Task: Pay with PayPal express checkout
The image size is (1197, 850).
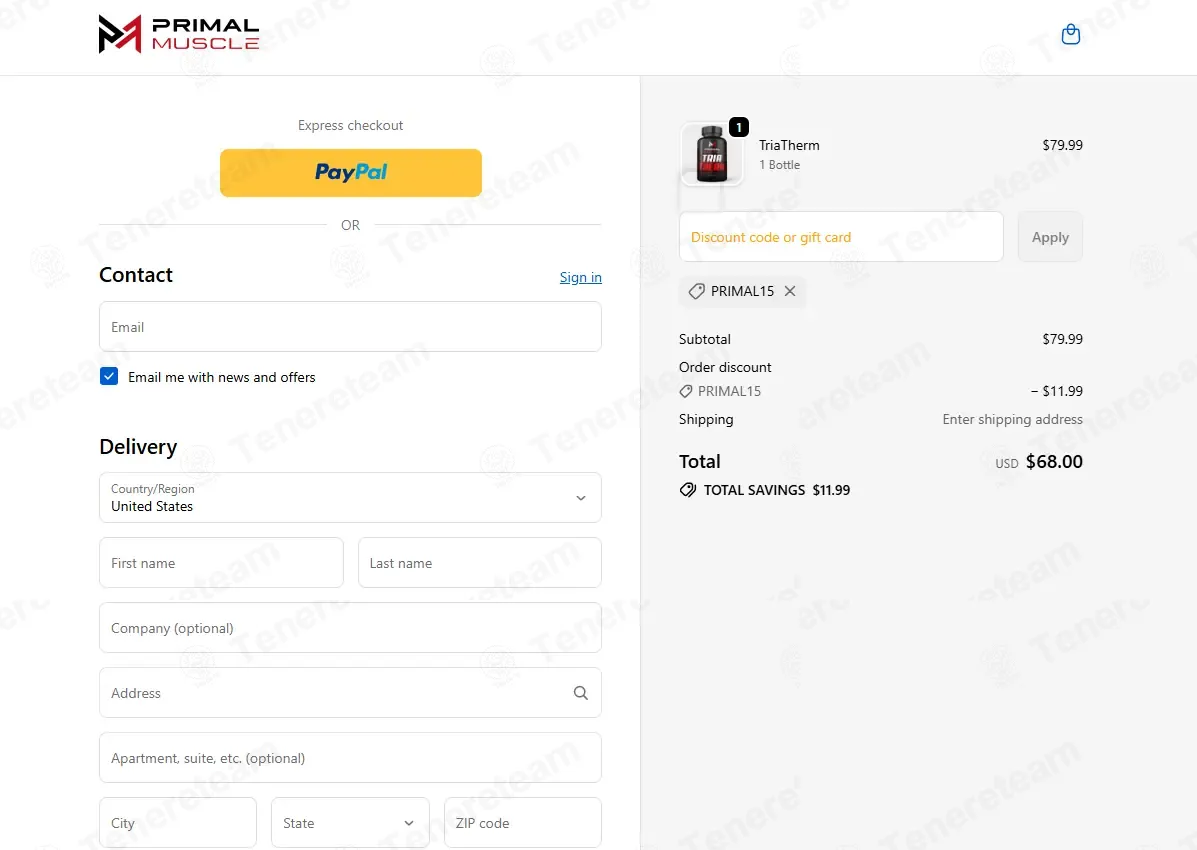Action: tap(350, 173)
